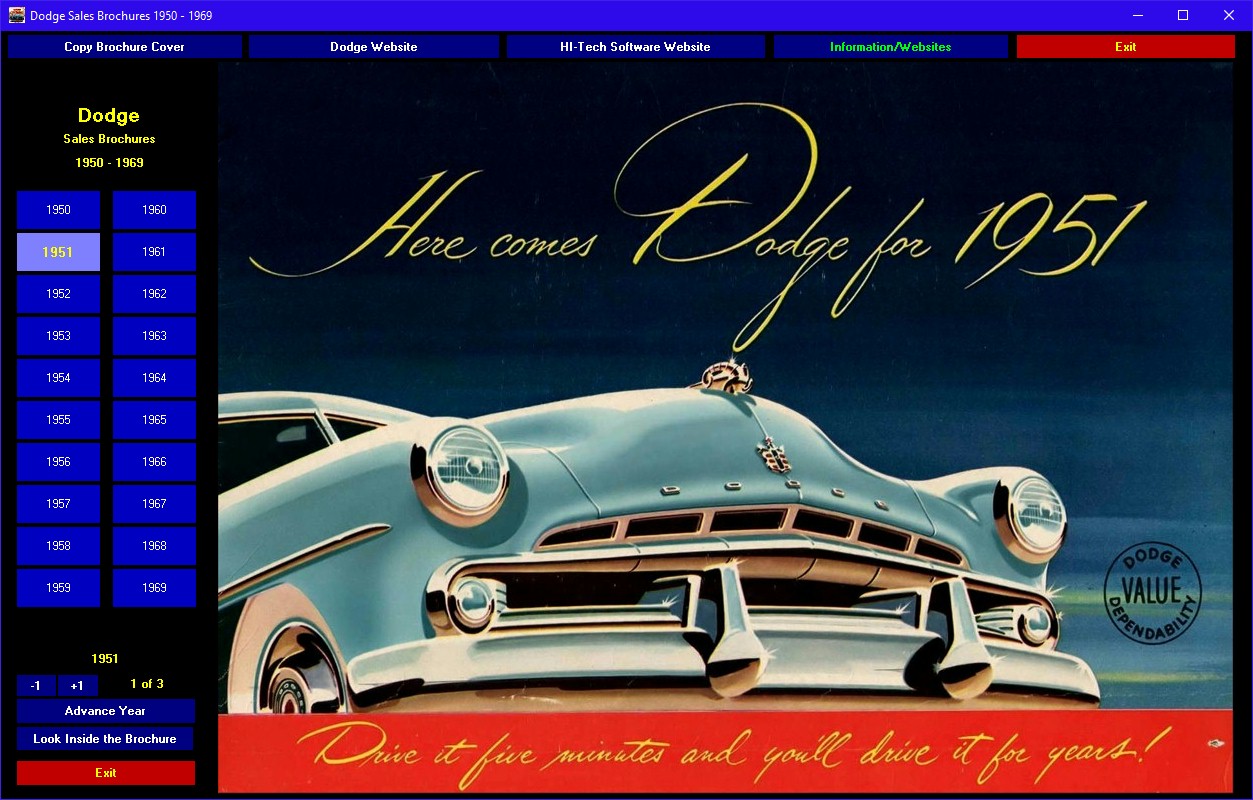Choose the 1955 year button
1253x800 pixels.
coord(58,420)
